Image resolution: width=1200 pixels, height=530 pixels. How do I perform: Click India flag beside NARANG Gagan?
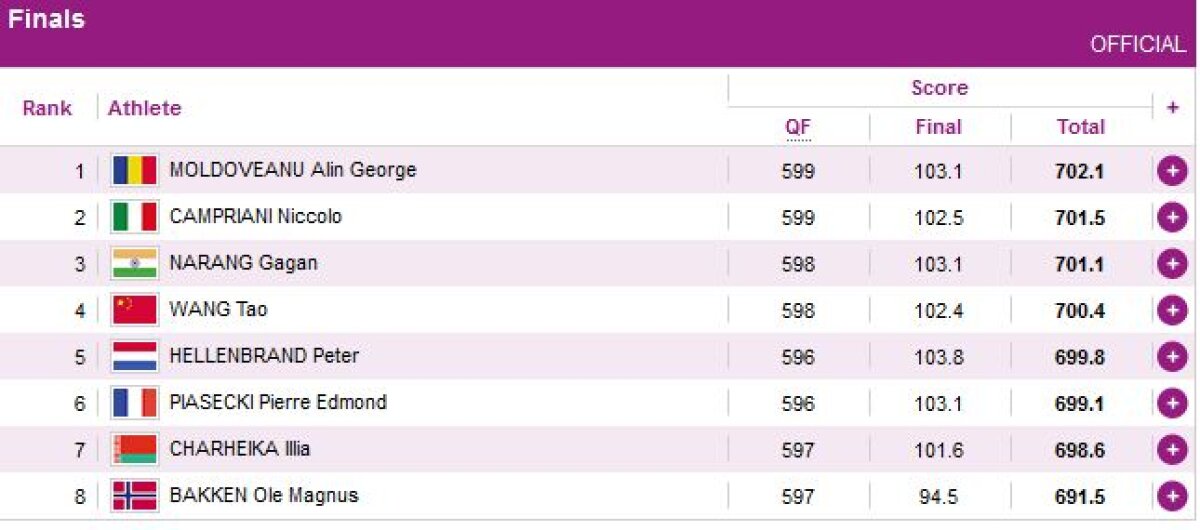(x=134, y=264)
